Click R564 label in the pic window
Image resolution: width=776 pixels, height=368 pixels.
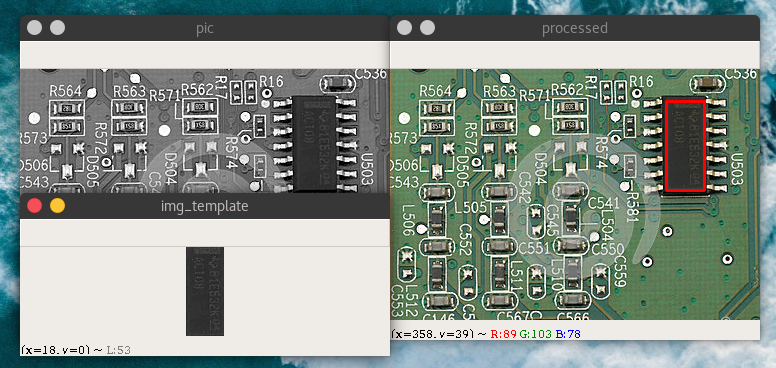pos(66,92)
